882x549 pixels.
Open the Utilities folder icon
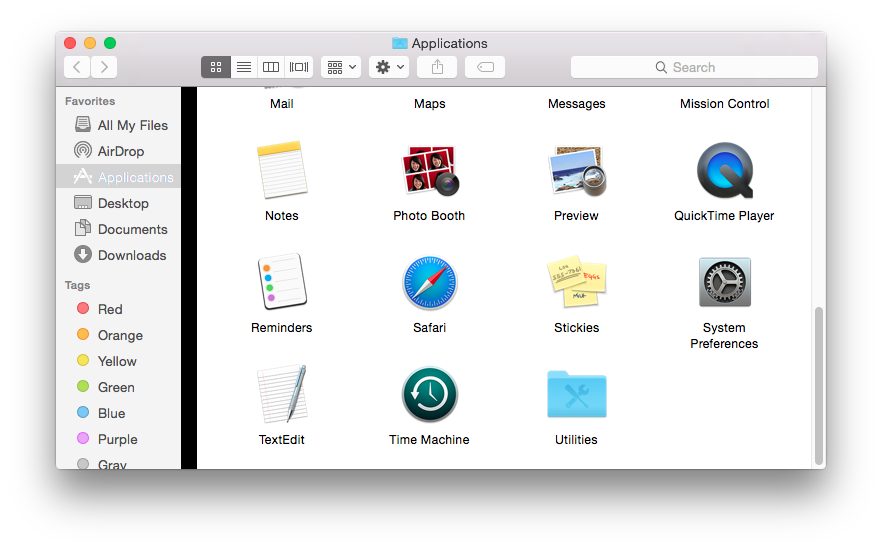click(577, 394)
